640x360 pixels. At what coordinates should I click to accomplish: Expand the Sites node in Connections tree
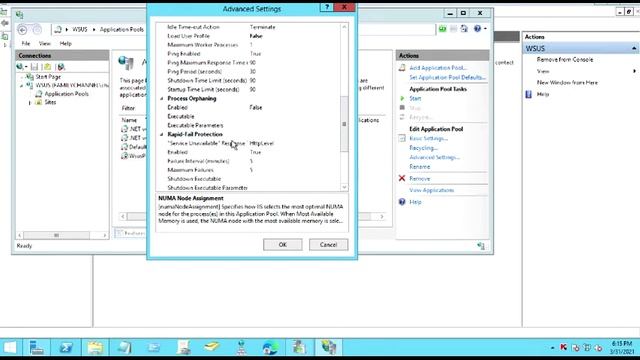click(x=29, y=103)
